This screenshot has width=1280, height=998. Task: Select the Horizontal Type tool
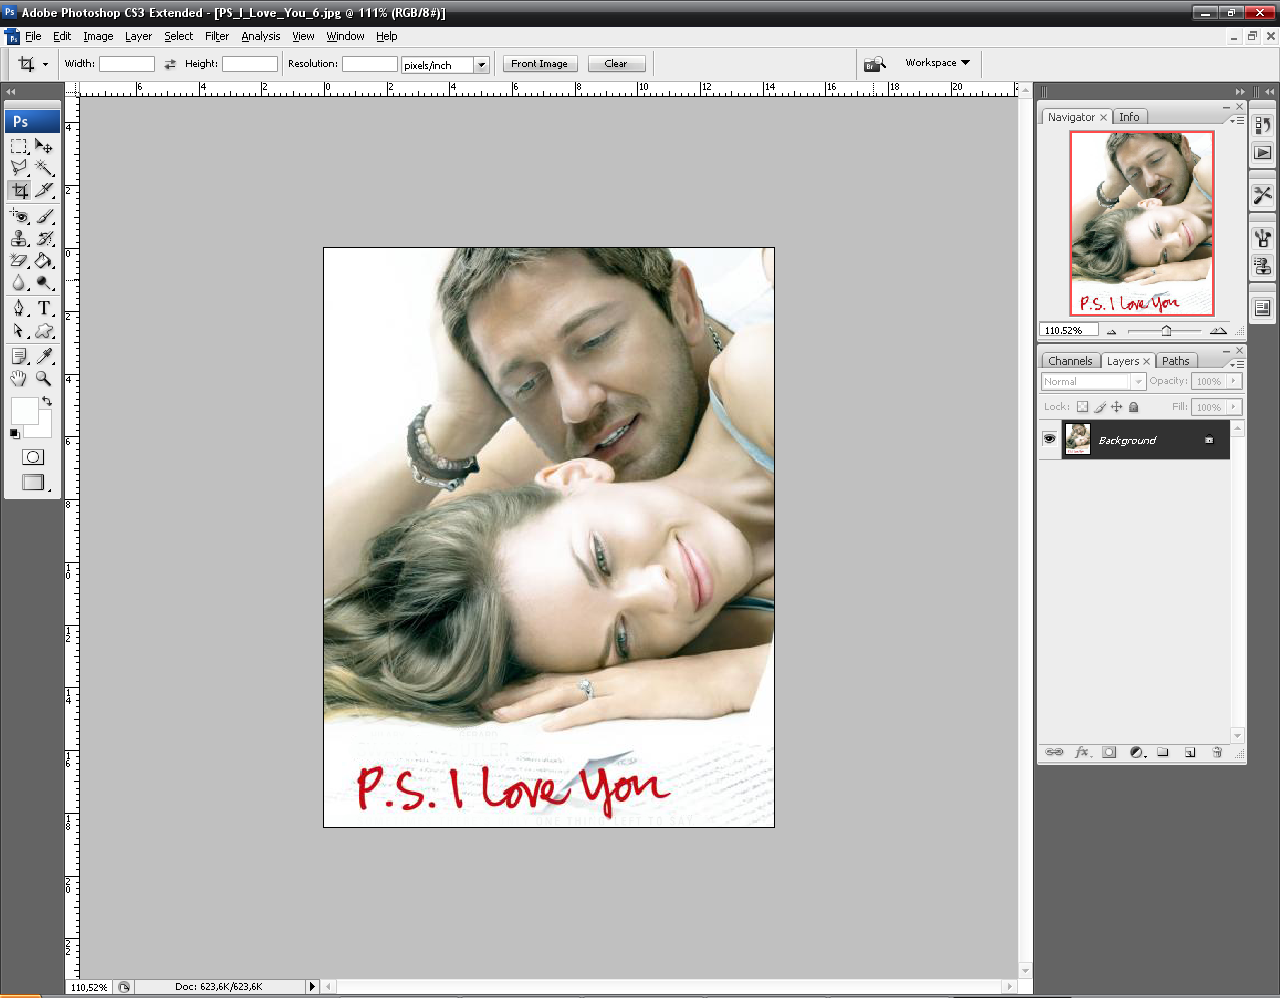[44, 308]
